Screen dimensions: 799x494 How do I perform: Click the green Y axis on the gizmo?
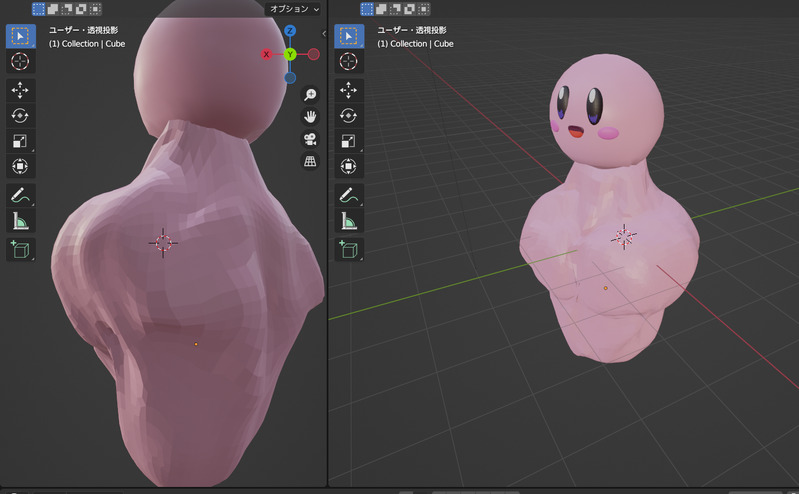coord(290,54)
